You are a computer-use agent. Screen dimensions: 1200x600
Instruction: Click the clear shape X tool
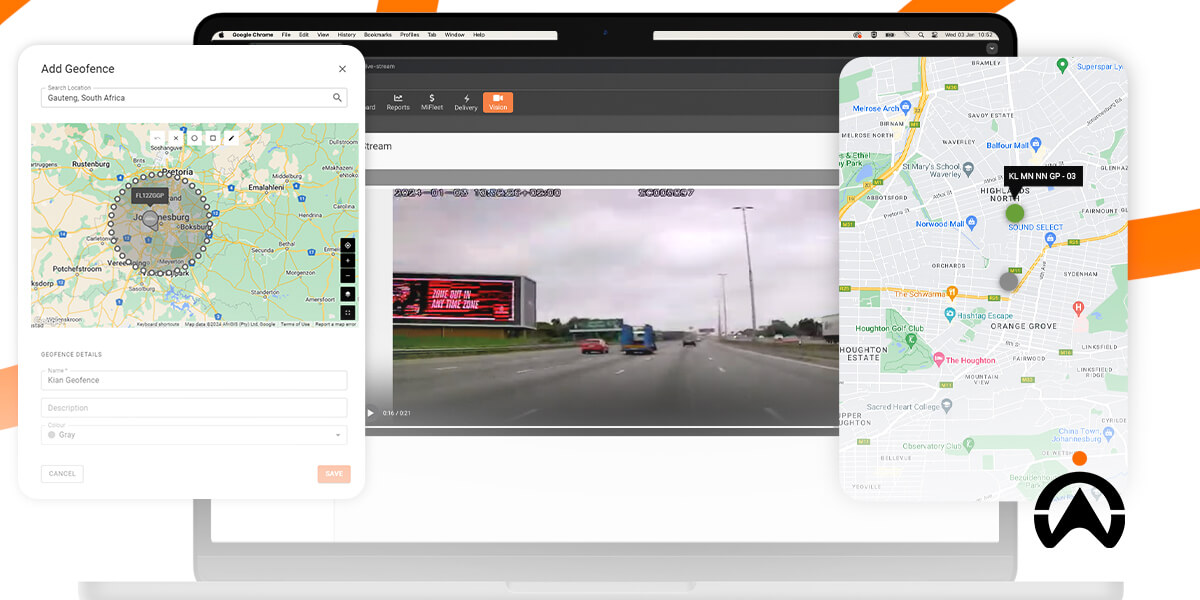(x=176, y=138)
